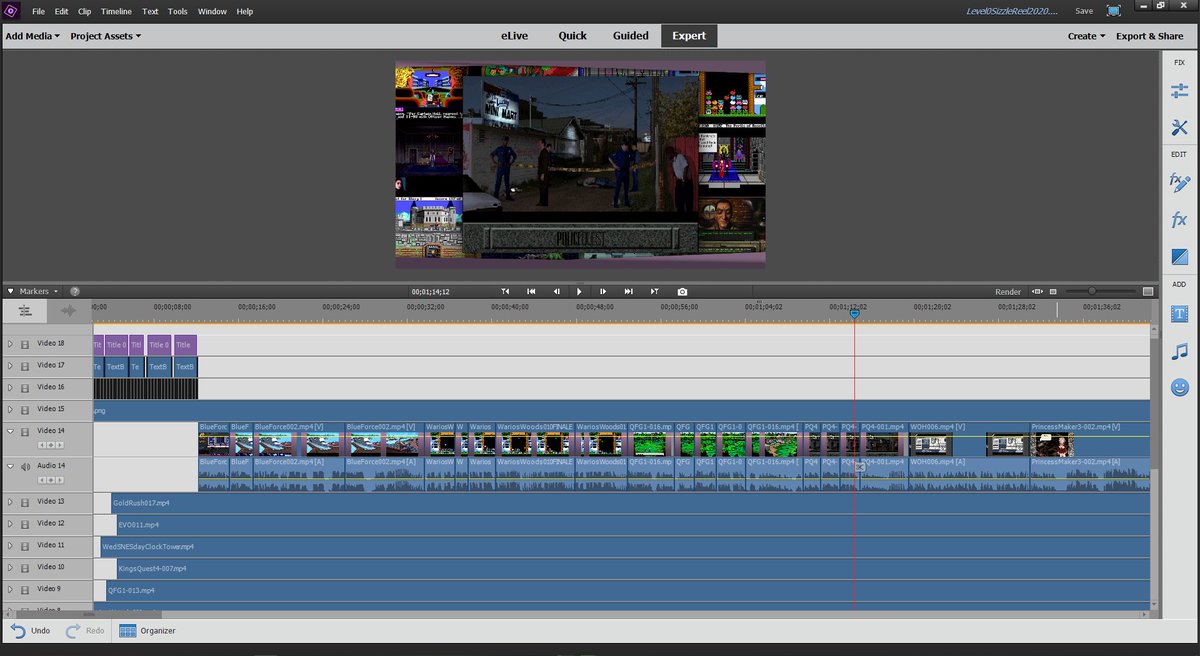Screen dimensions: 1200x656
Task: Click Export & Share
Action: coord(1149,36)
